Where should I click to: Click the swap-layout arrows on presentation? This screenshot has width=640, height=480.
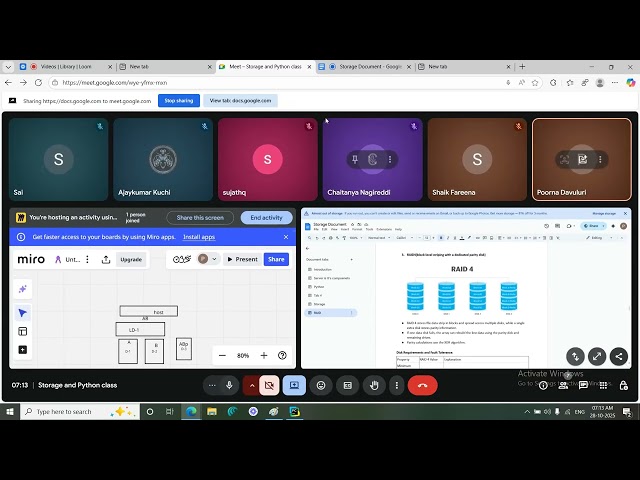coord(575,356)
